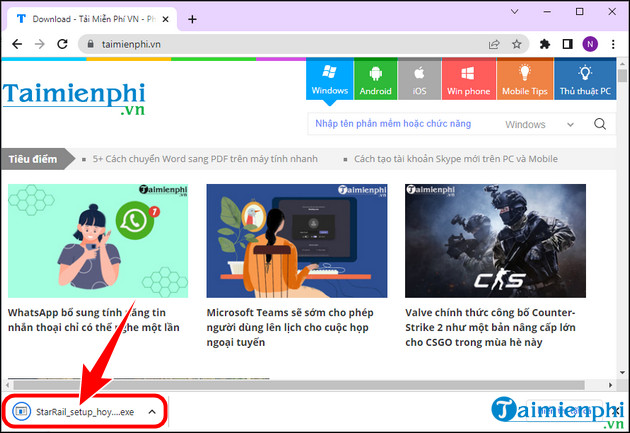Click the share page icon in address bar
Image resolution: width=630 pixels, height=433 pixels.
[494, 44]
